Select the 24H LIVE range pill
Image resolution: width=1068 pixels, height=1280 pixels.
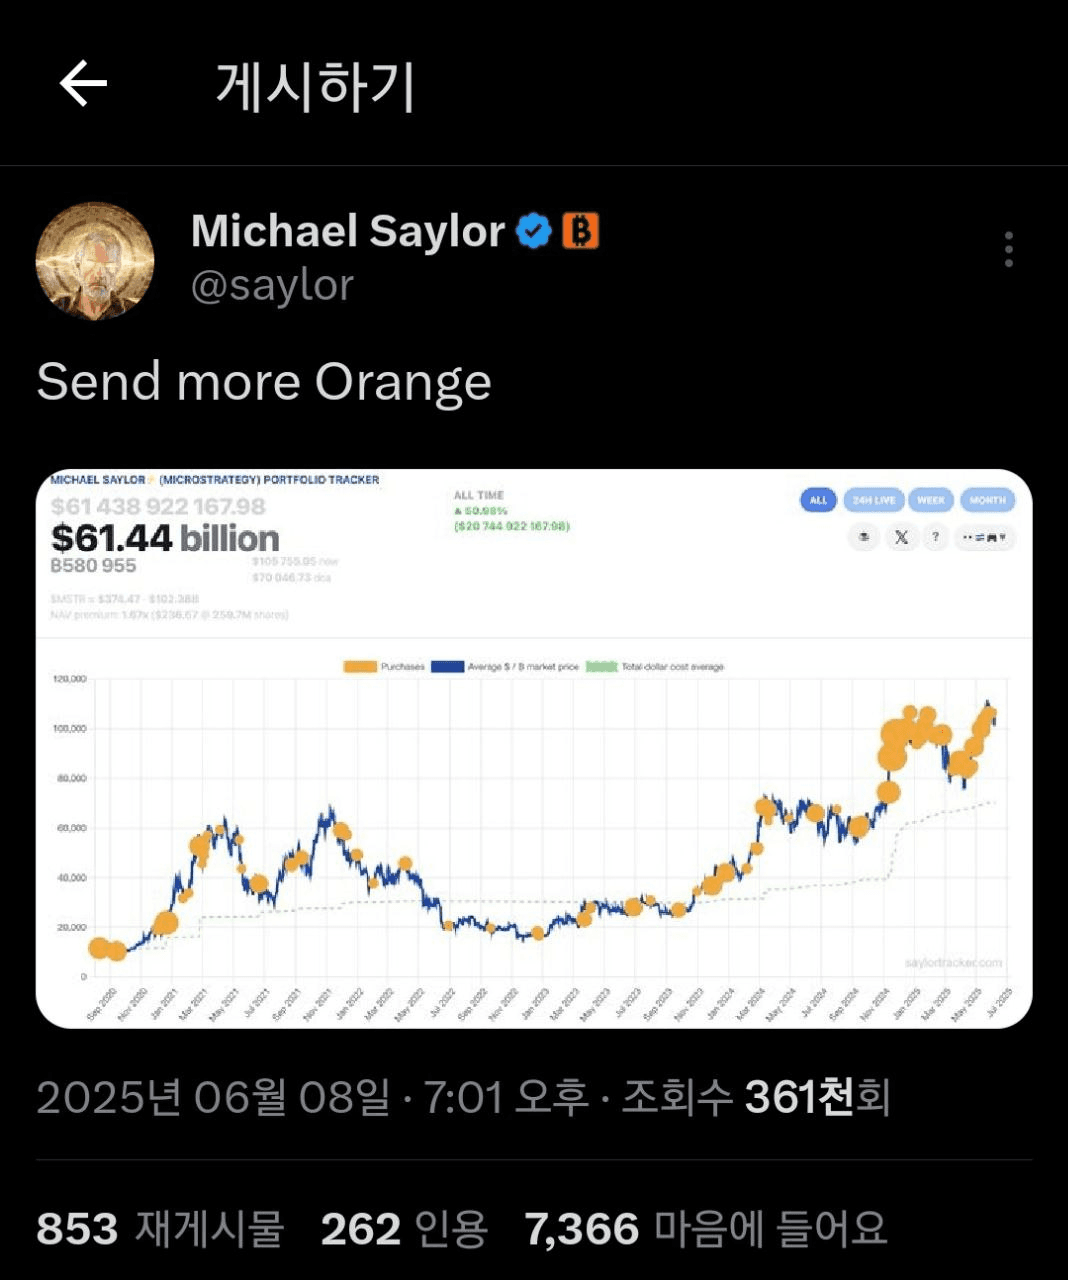click(874, 500)
